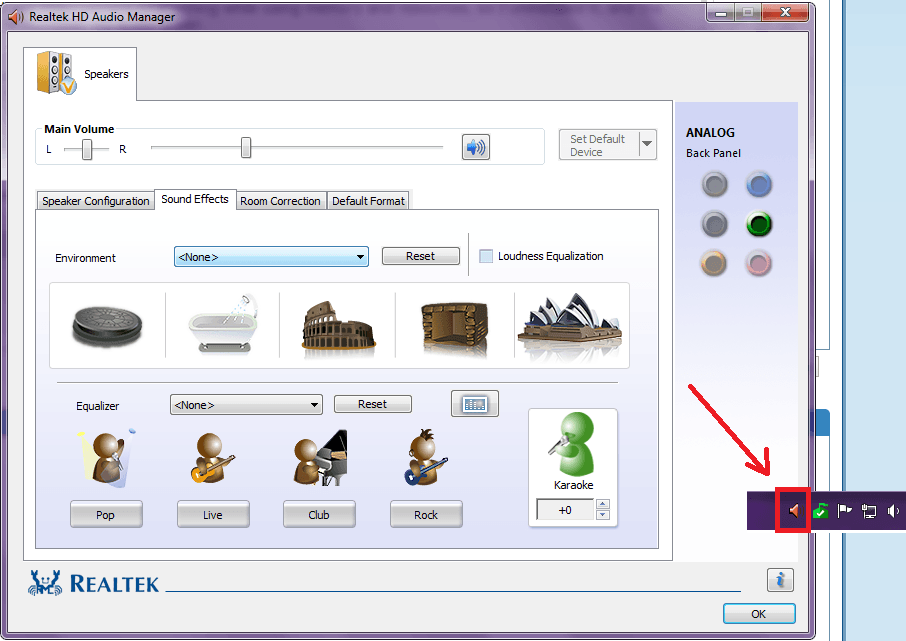Click the middle-row gray back panel jack
Viewport: 906px width, 641px height.
pyautogui.click(x=714, y=224)
